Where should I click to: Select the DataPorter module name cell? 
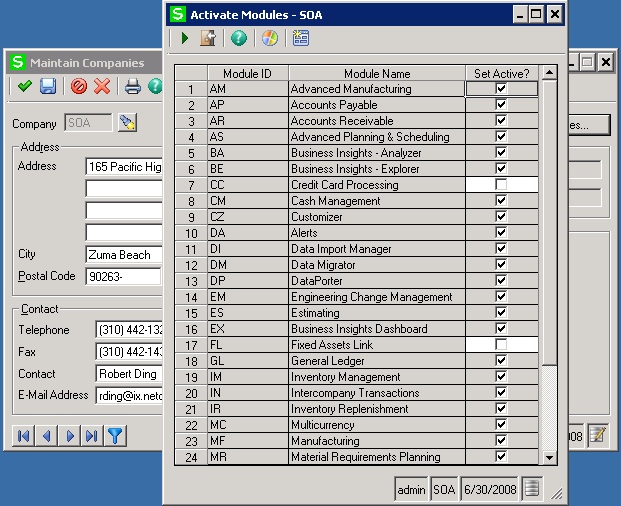point(377,281)
